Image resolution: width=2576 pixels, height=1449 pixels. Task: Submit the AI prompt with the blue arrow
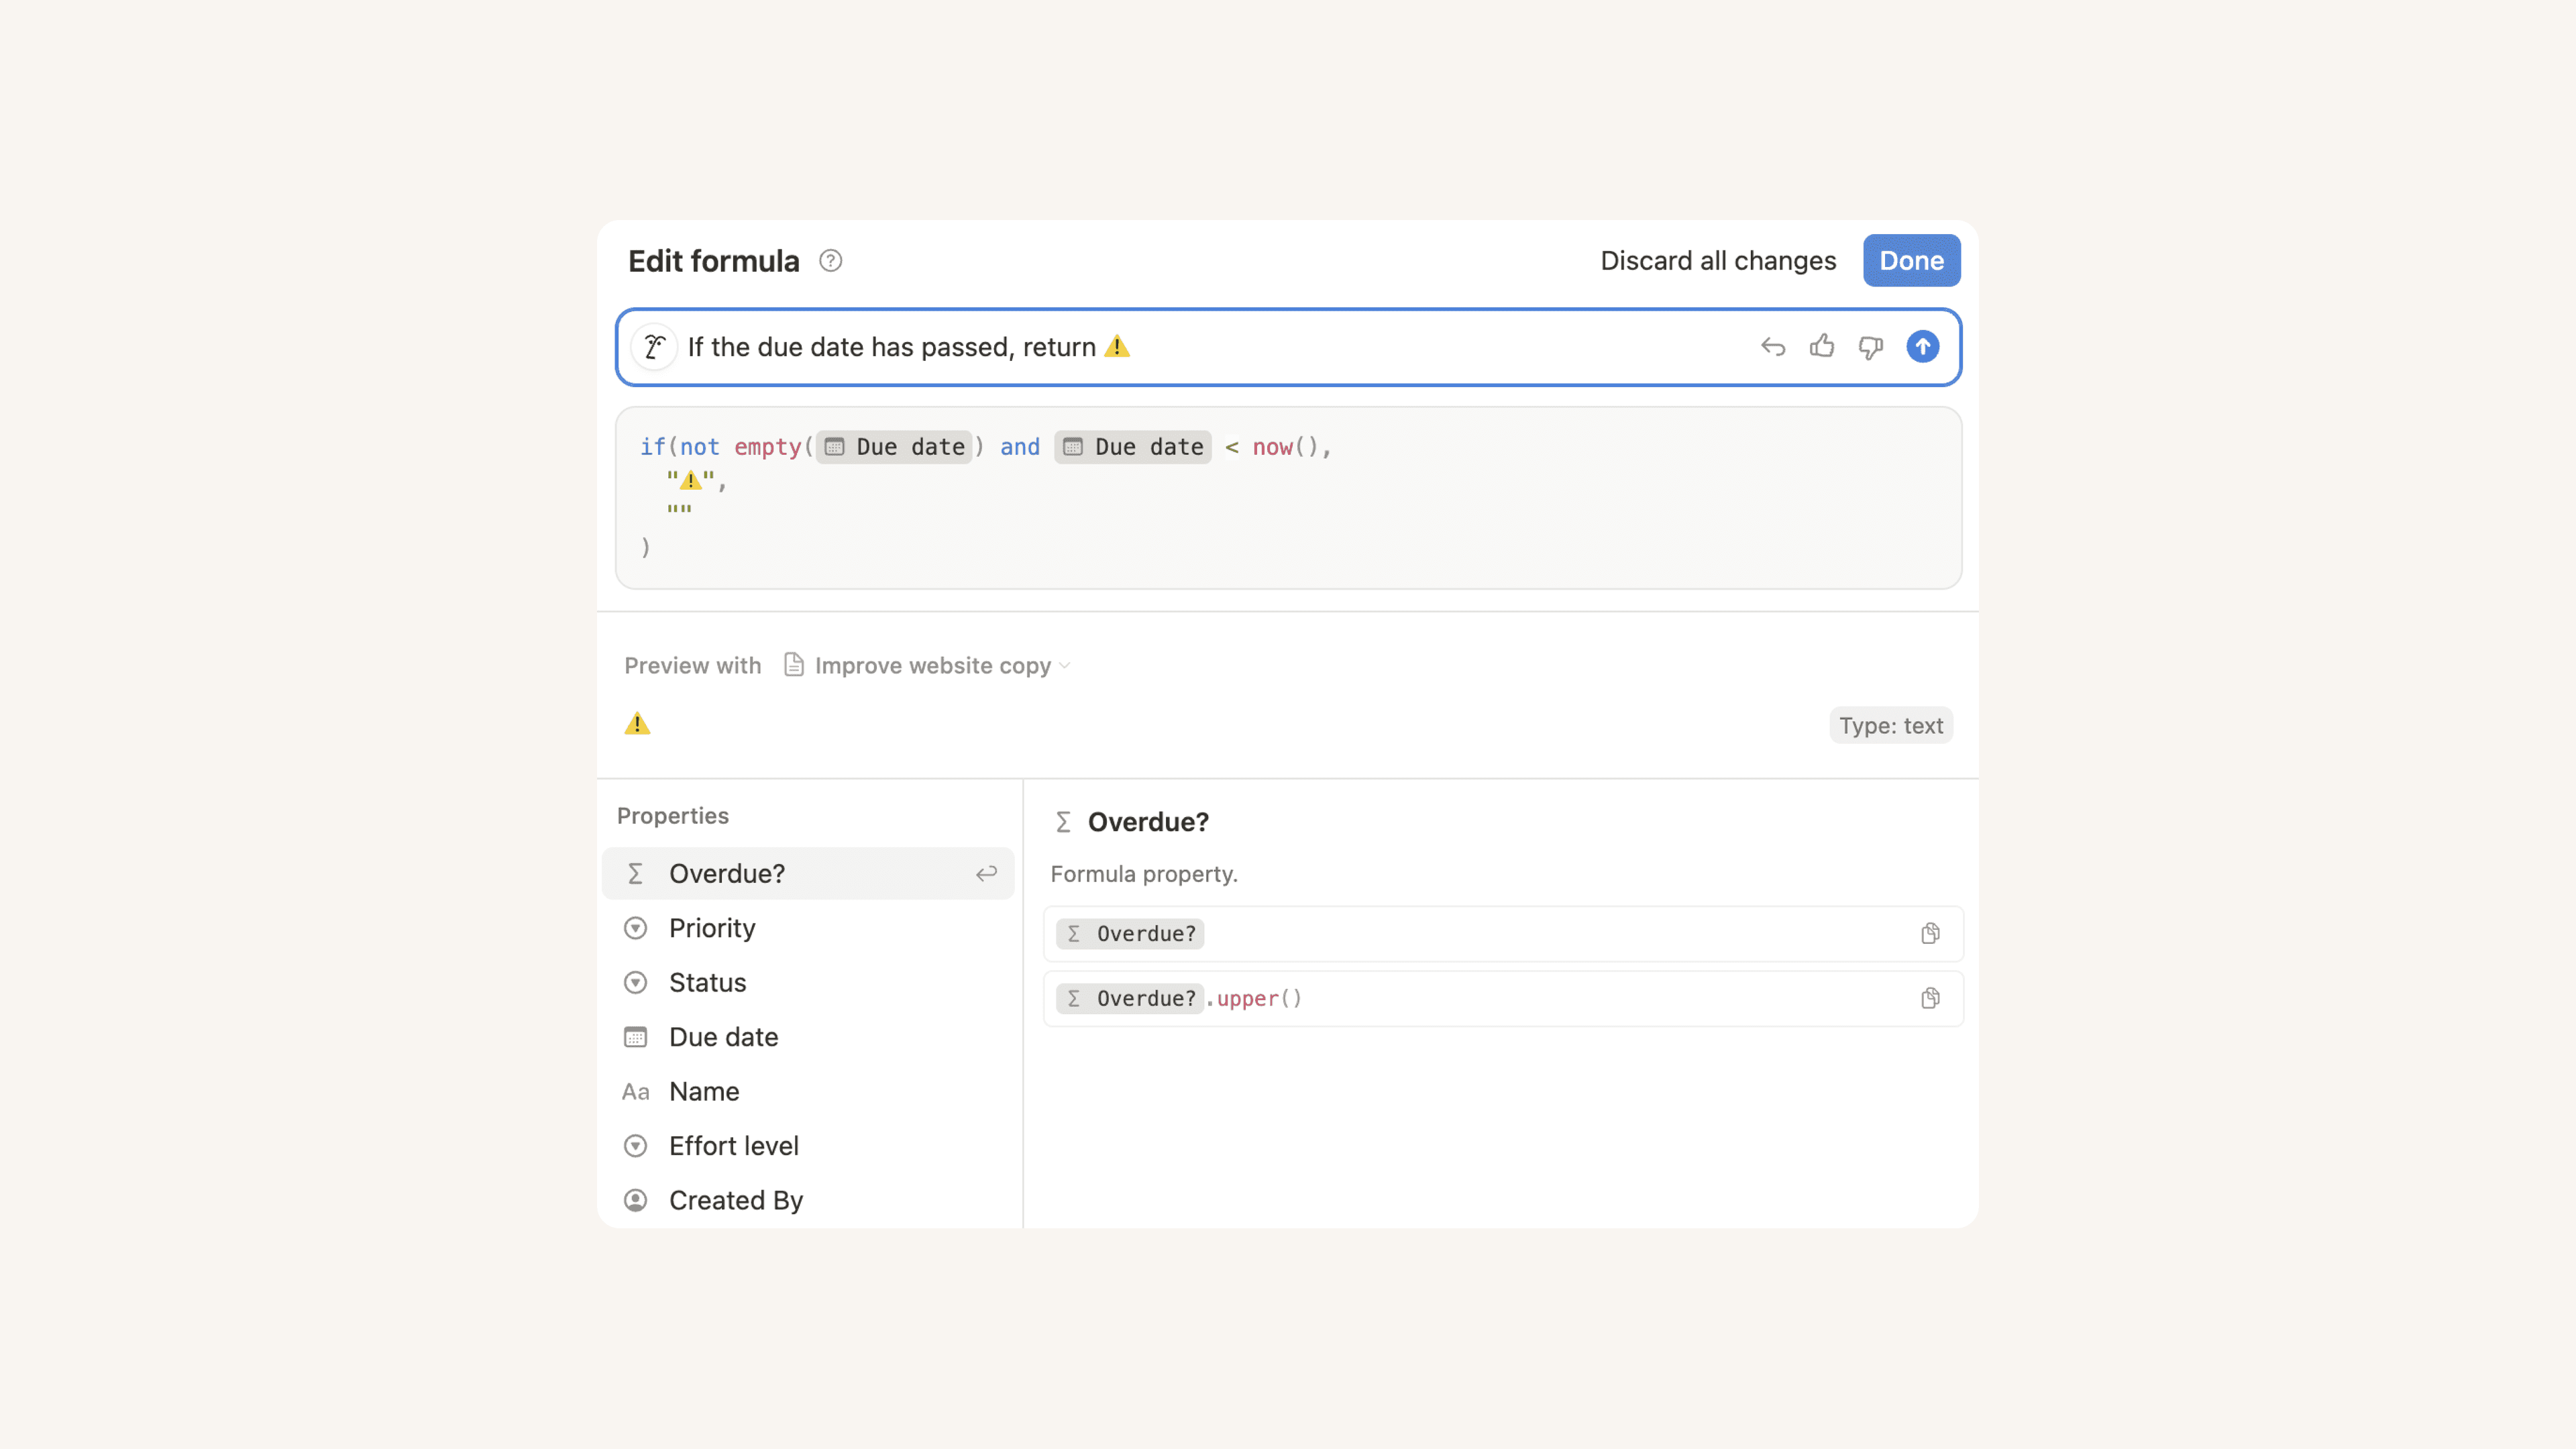pos(1922,347)
